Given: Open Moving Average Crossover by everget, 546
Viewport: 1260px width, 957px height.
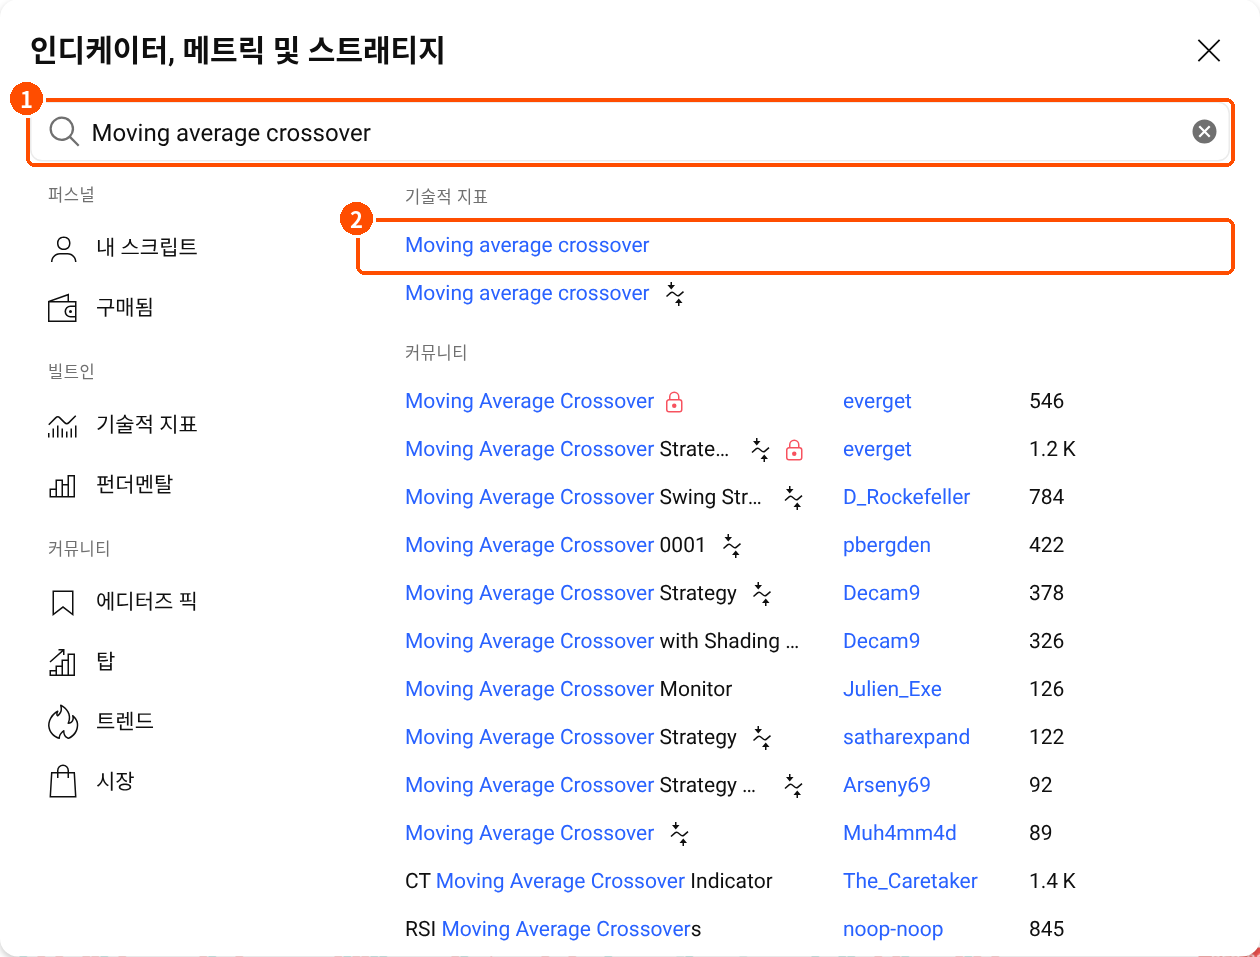Looking at the screenshot, I should [529, 401].
